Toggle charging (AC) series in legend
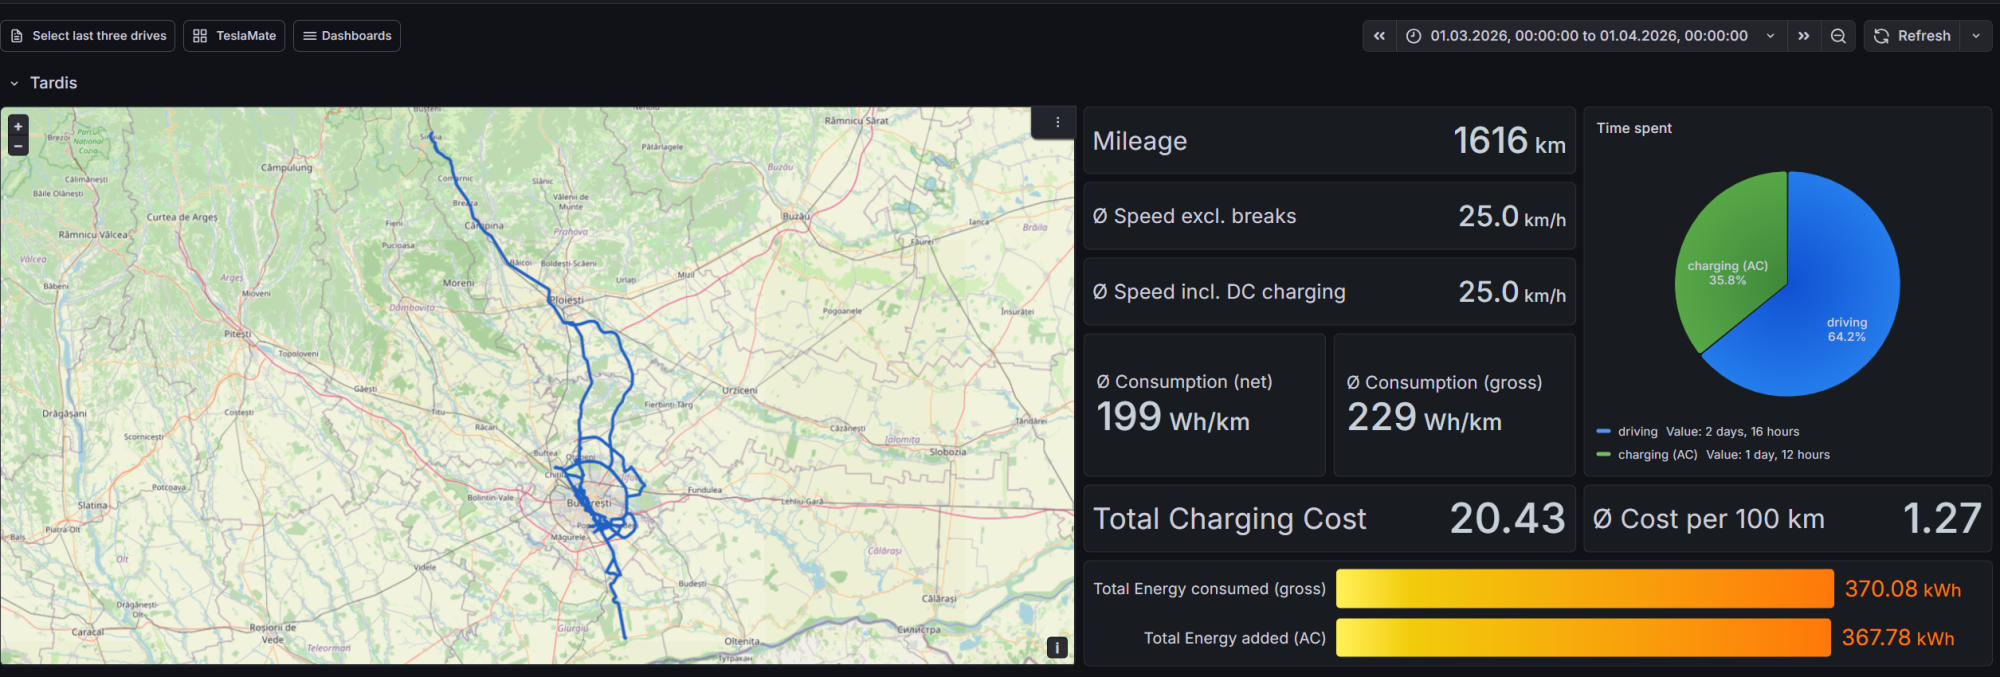 tap(1657, 455)
